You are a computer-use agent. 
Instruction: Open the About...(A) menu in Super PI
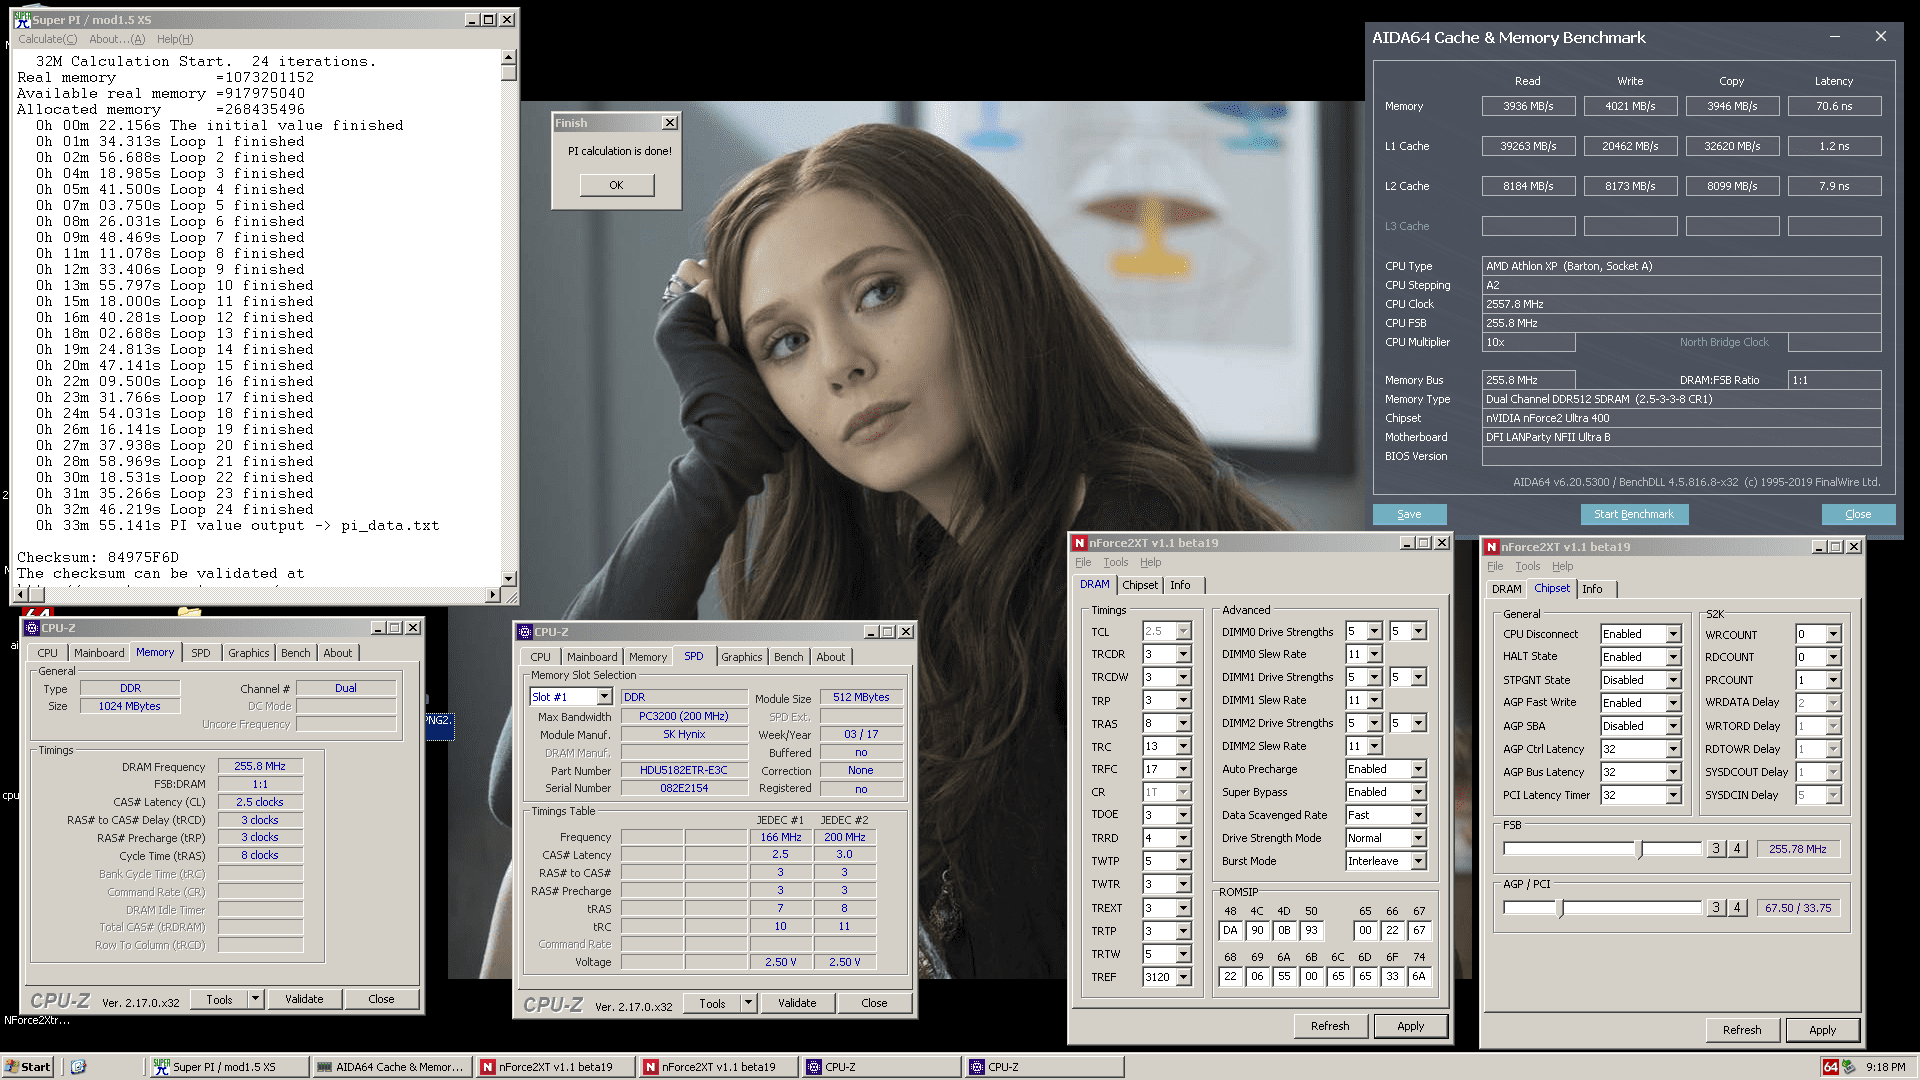pos(116,39)
